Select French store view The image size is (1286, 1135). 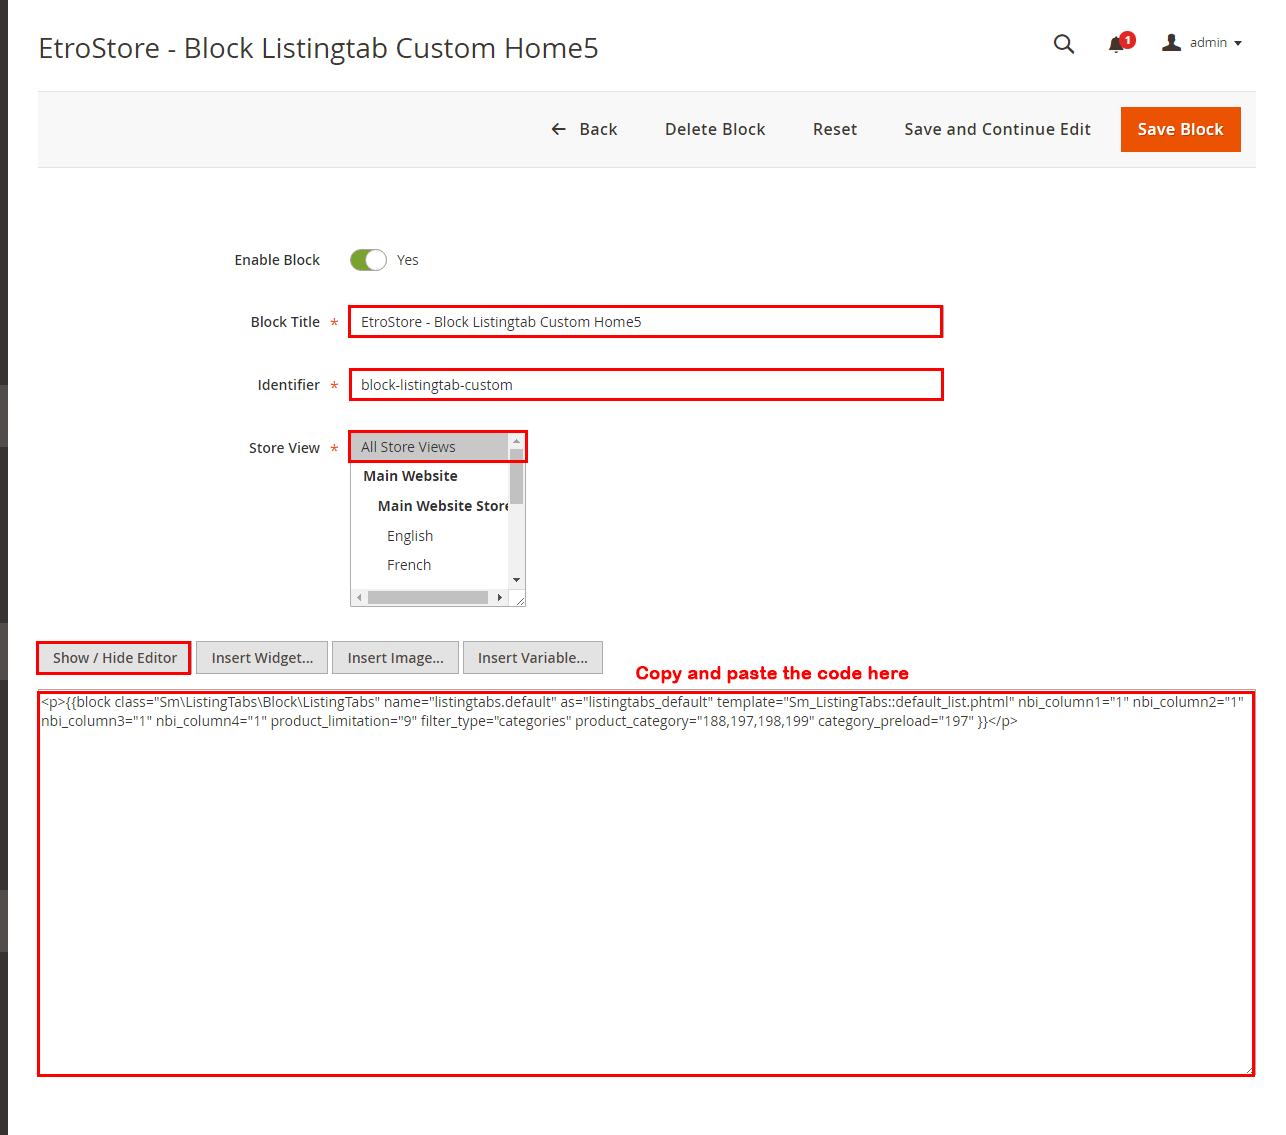coord(430,565)
